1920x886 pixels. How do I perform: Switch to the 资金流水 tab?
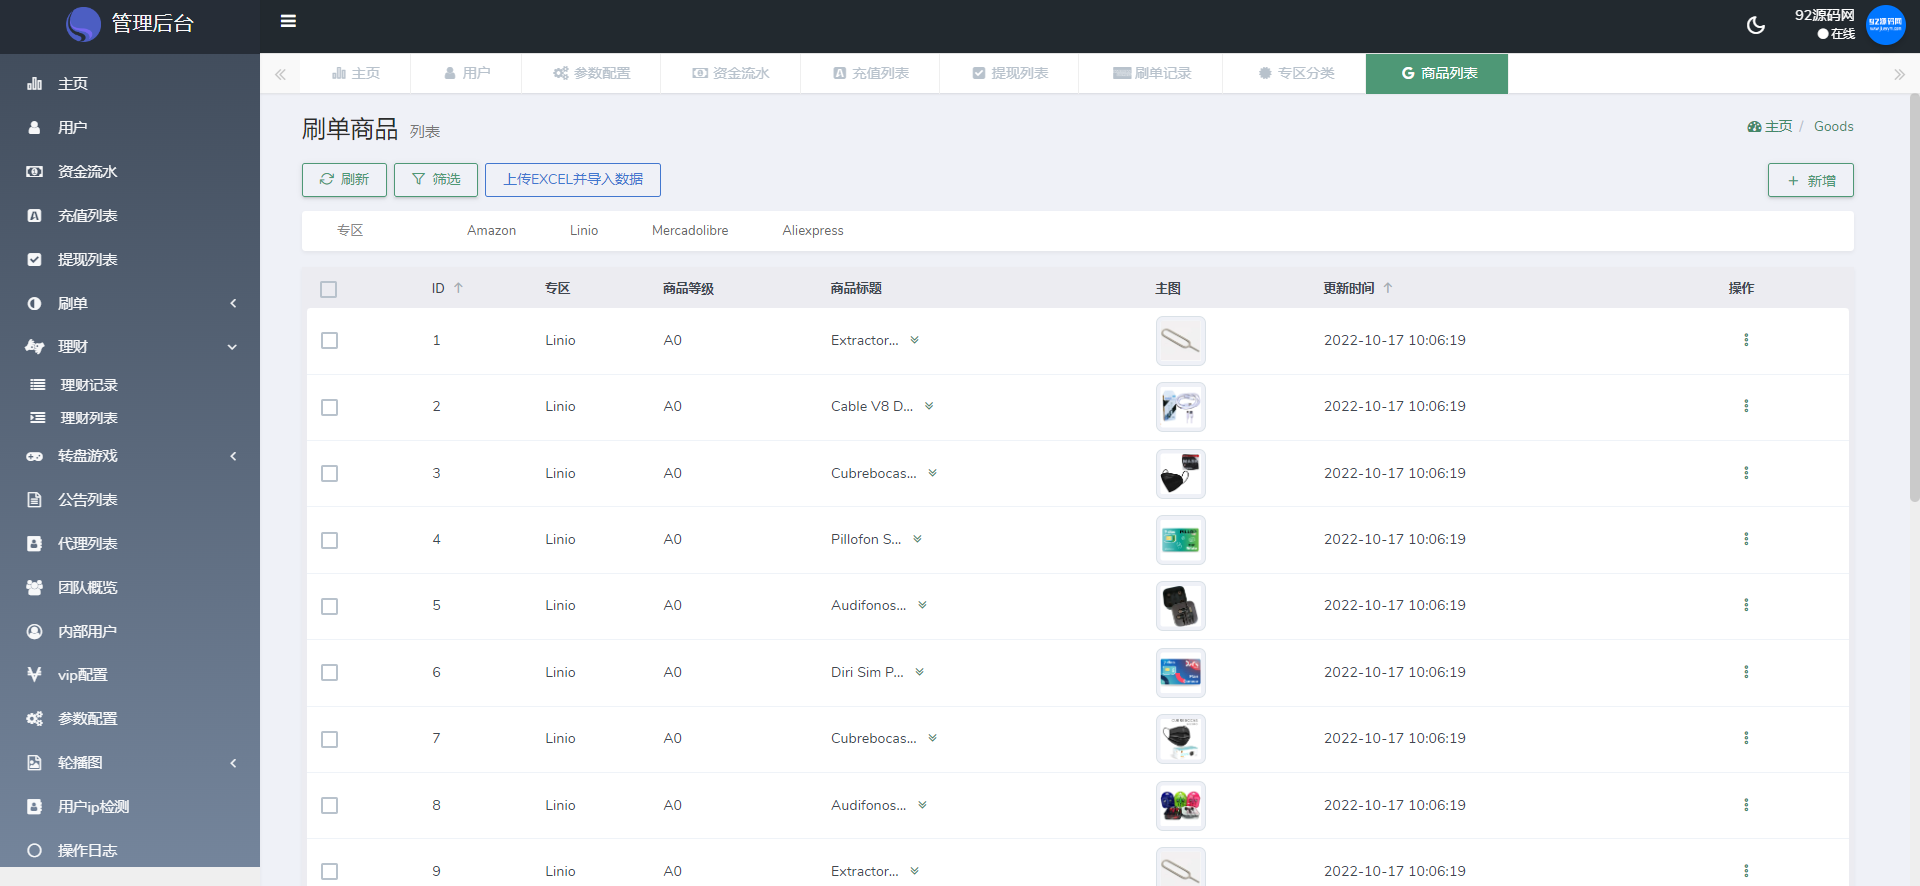click(730, 73)
